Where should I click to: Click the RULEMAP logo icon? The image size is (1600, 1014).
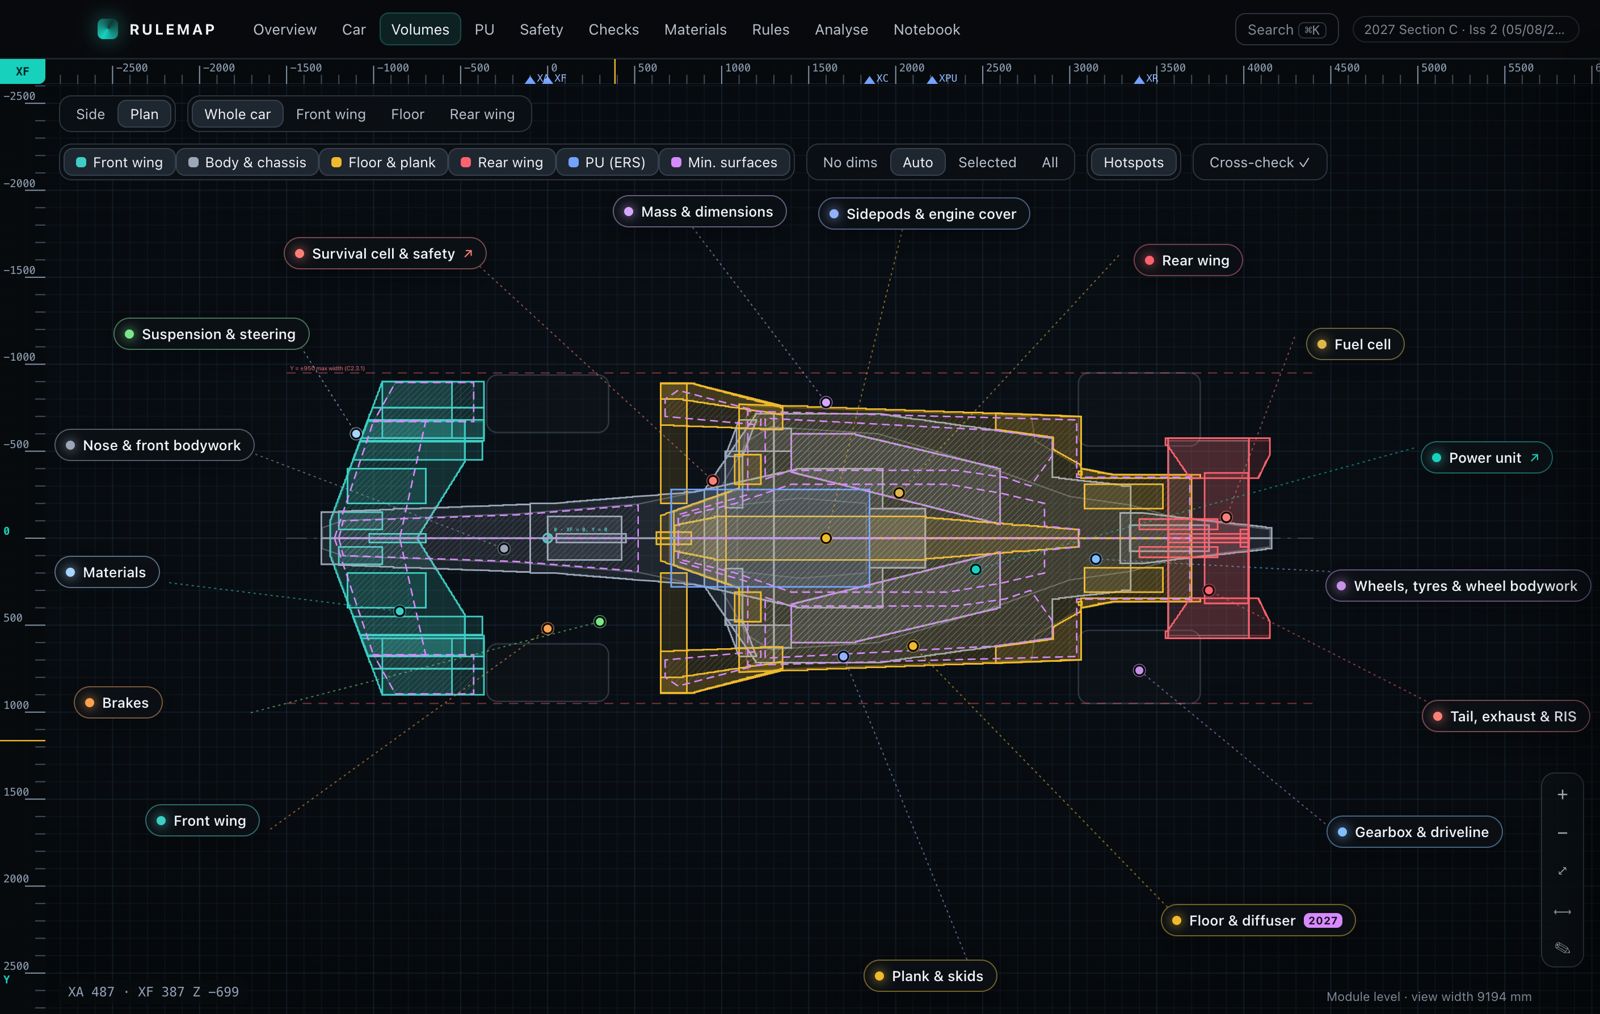click(x=107, y=29)
